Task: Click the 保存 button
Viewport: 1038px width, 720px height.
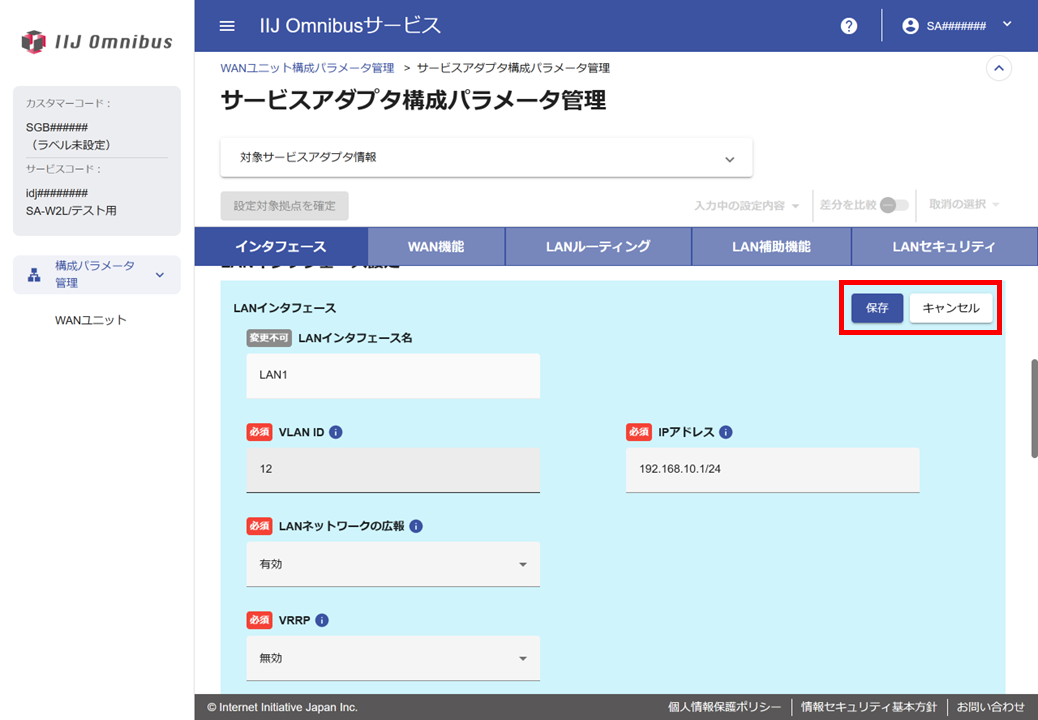Action: click(877, 308)
